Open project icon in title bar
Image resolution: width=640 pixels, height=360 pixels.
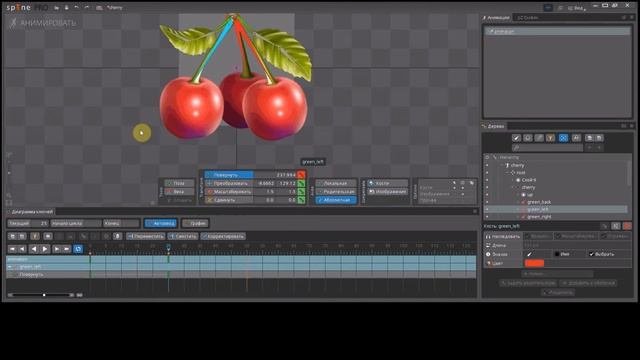[x=56, y=7]
